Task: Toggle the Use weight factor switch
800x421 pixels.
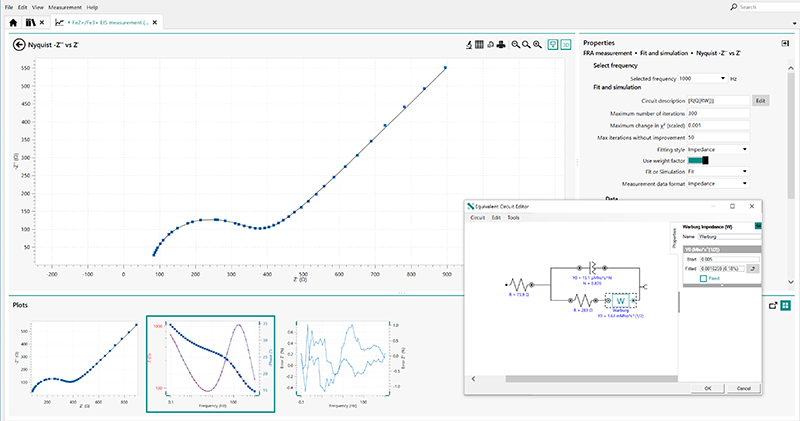Action: [x=697, y=160]
